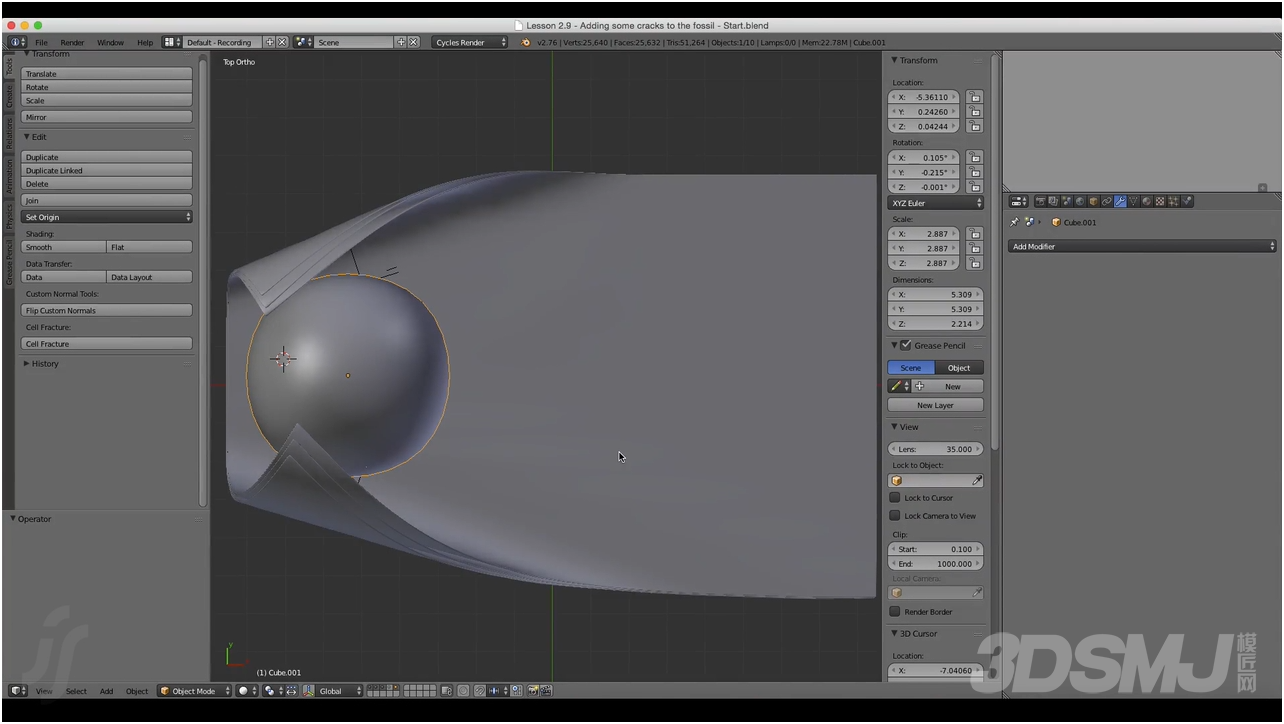Delete the Default - Recording layout with X
Image resolution: width=1284 pixels, height=724 pixels.
point(283,42)
